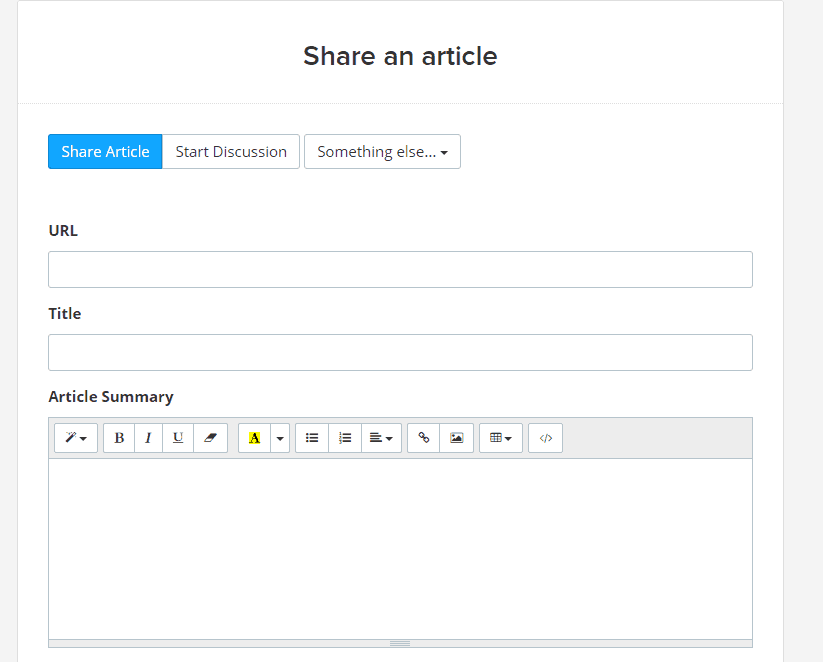Viewport: 823px width, 662px height.
Task: Open the table insert dropdown
Action: tap(501, 438)
